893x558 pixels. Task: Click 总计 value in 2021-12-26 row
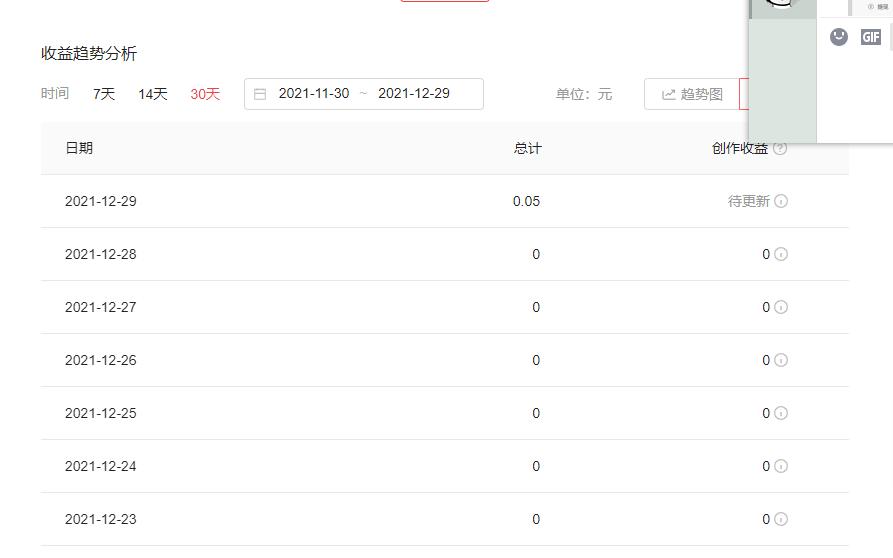(x=536, y=360)
